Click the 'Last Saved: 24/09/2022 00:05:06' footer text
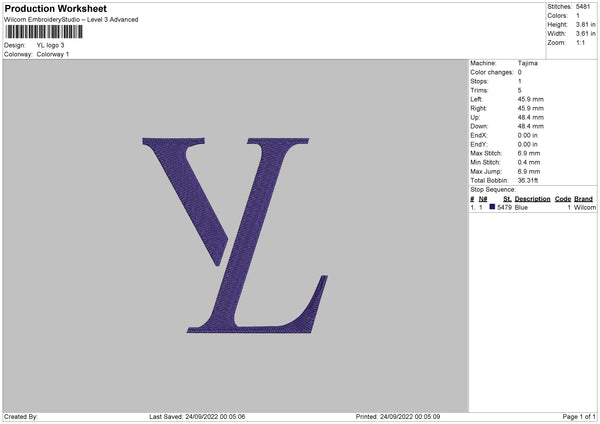Screen dimensions: 600x424 pyautogui.click(x=197, y=417)
